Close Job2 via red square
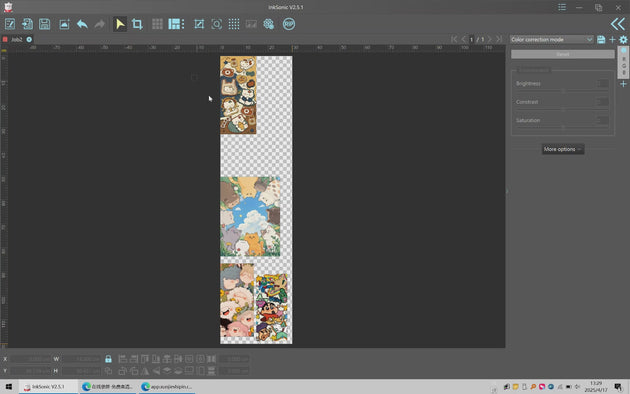The height and width of the screenshot is (394, 630). pyautogui.click(x=5, y=39)
